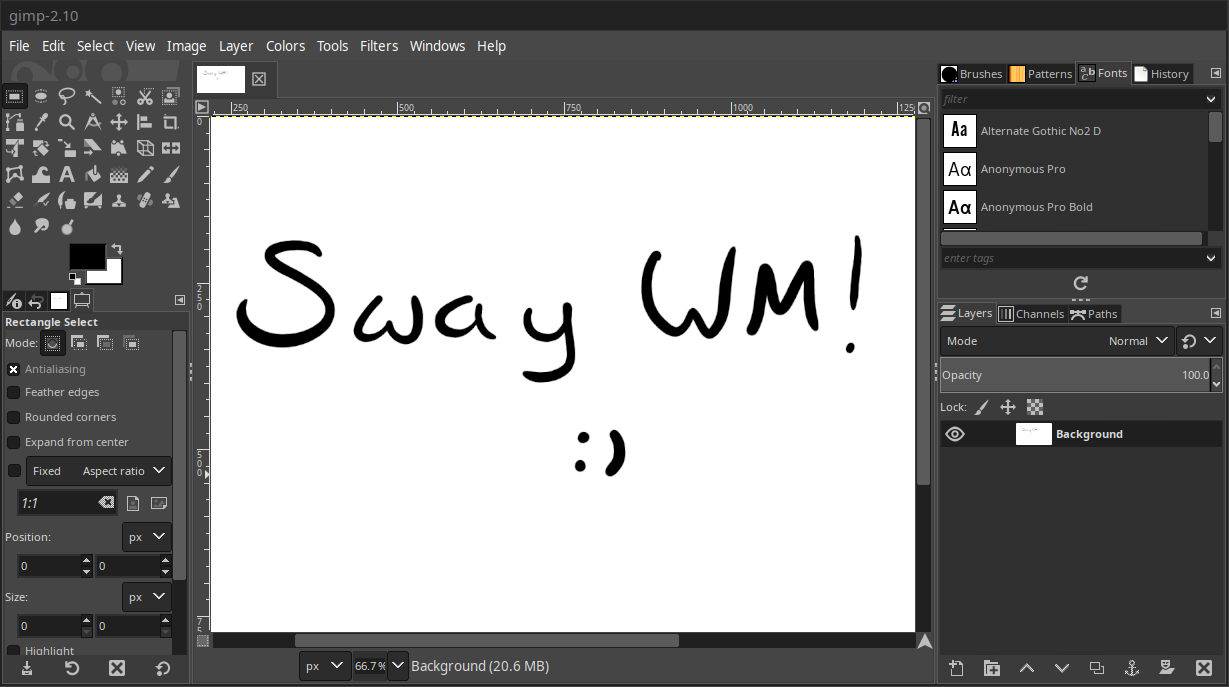The image size is (1229, 687).
Task: Save tool preset in tool options
Action: pyautogui.click(x=27, y=668)
